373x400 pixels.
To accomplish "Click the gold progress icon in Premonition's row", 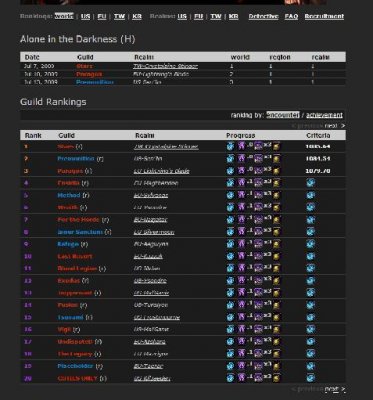I will (x=276, y=159).
